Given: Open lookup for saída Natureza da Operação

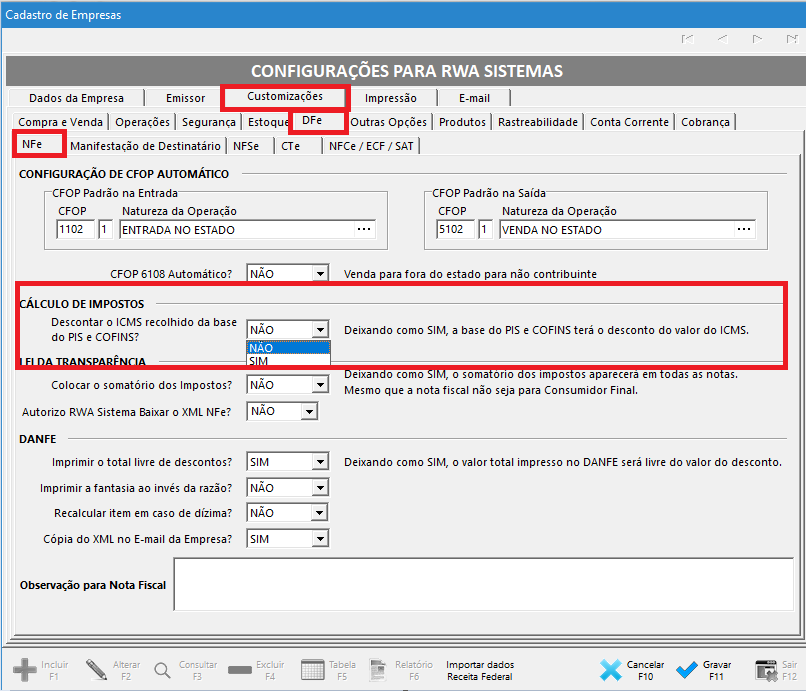Looking at the screenshot, I should [x=744, y=229].
